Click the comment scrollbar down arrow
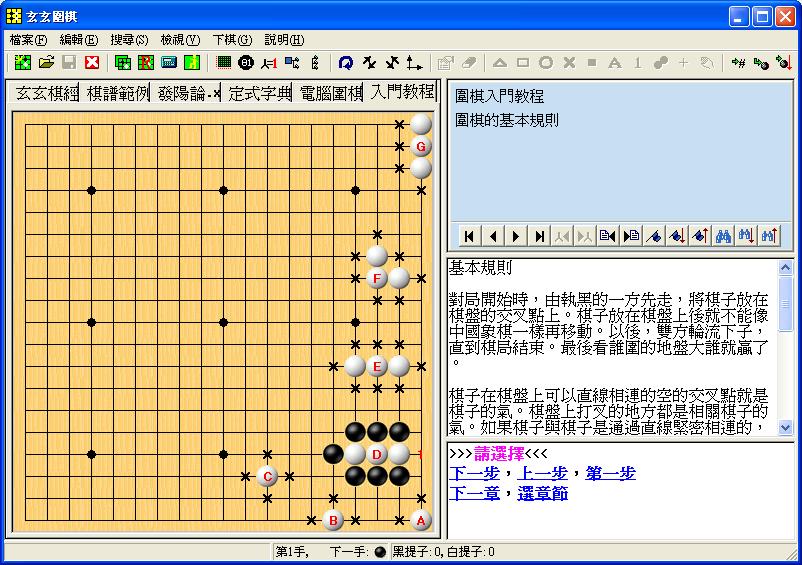The width and height of the screenshot is (802, 565). click(786, 427)
